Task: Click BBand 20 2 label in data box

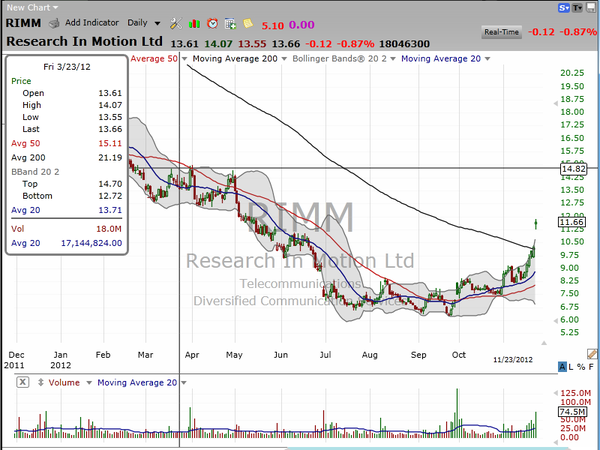Action: (35, 172)
